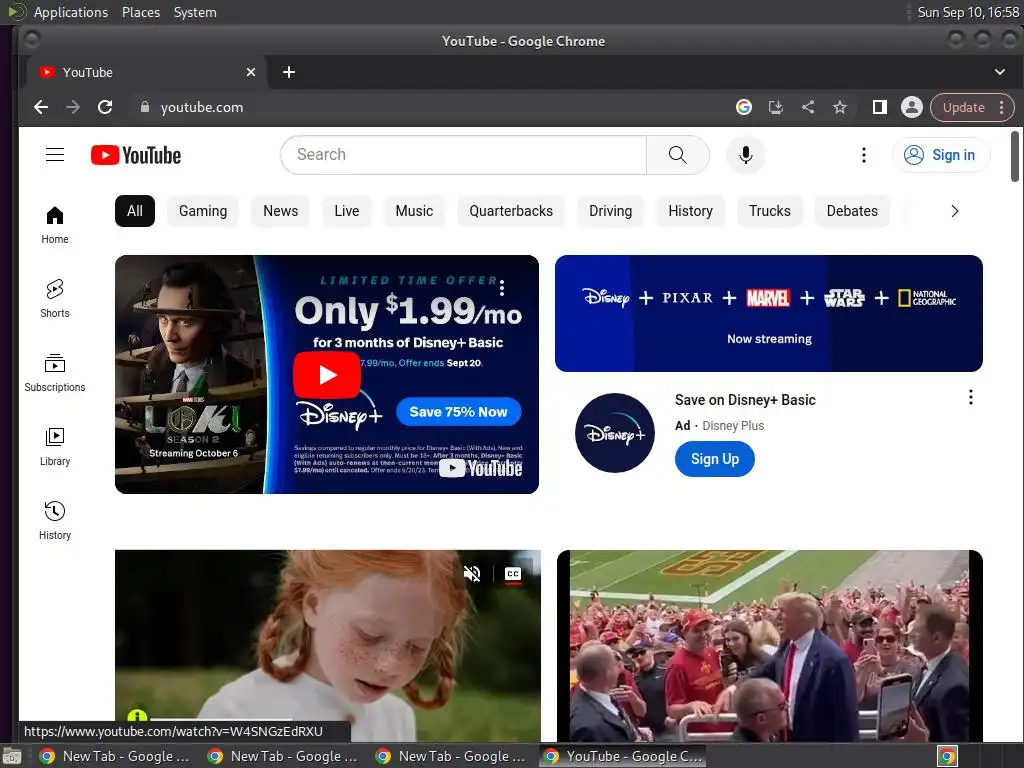Screen dimensions: 1024x768
Task: Open YouTube settings three-dot menu
Action: 863,155
